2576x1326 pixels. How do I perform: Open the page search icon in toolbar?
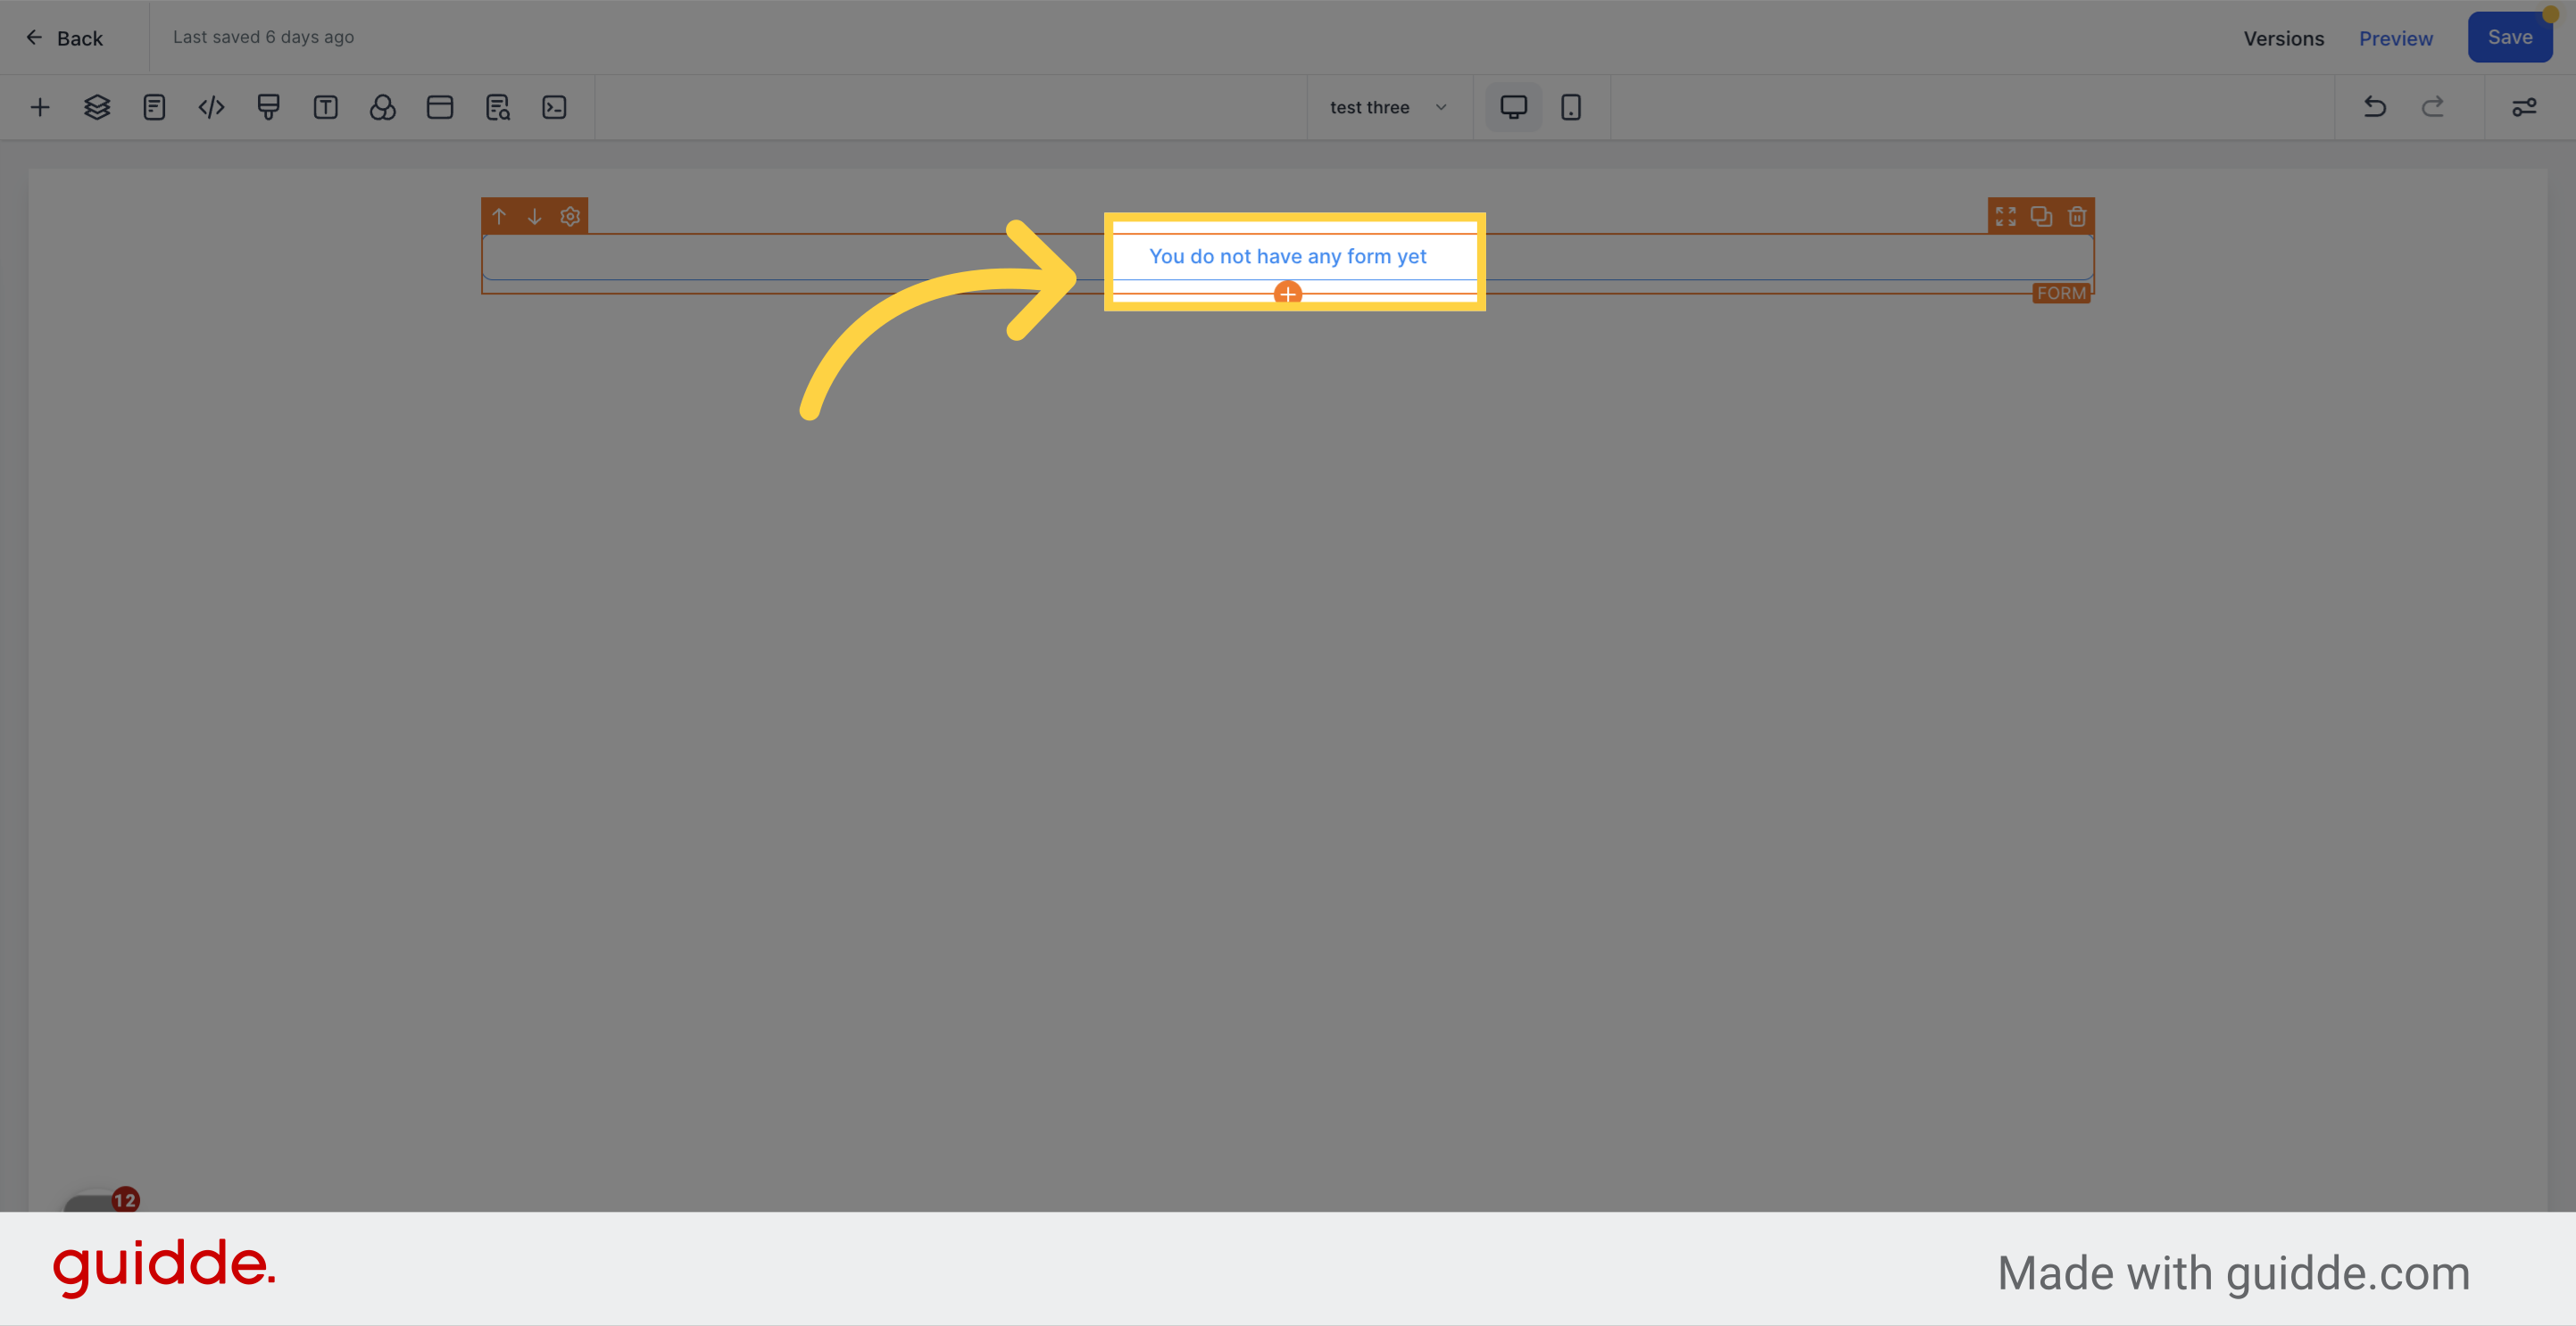[498, 107]
